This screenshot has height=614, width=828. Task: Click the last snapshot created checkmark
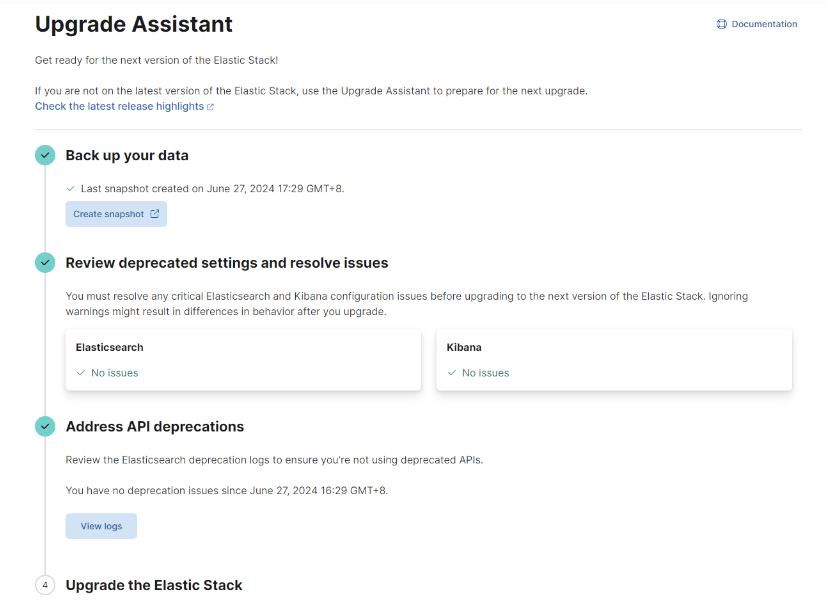click(71, 188)
